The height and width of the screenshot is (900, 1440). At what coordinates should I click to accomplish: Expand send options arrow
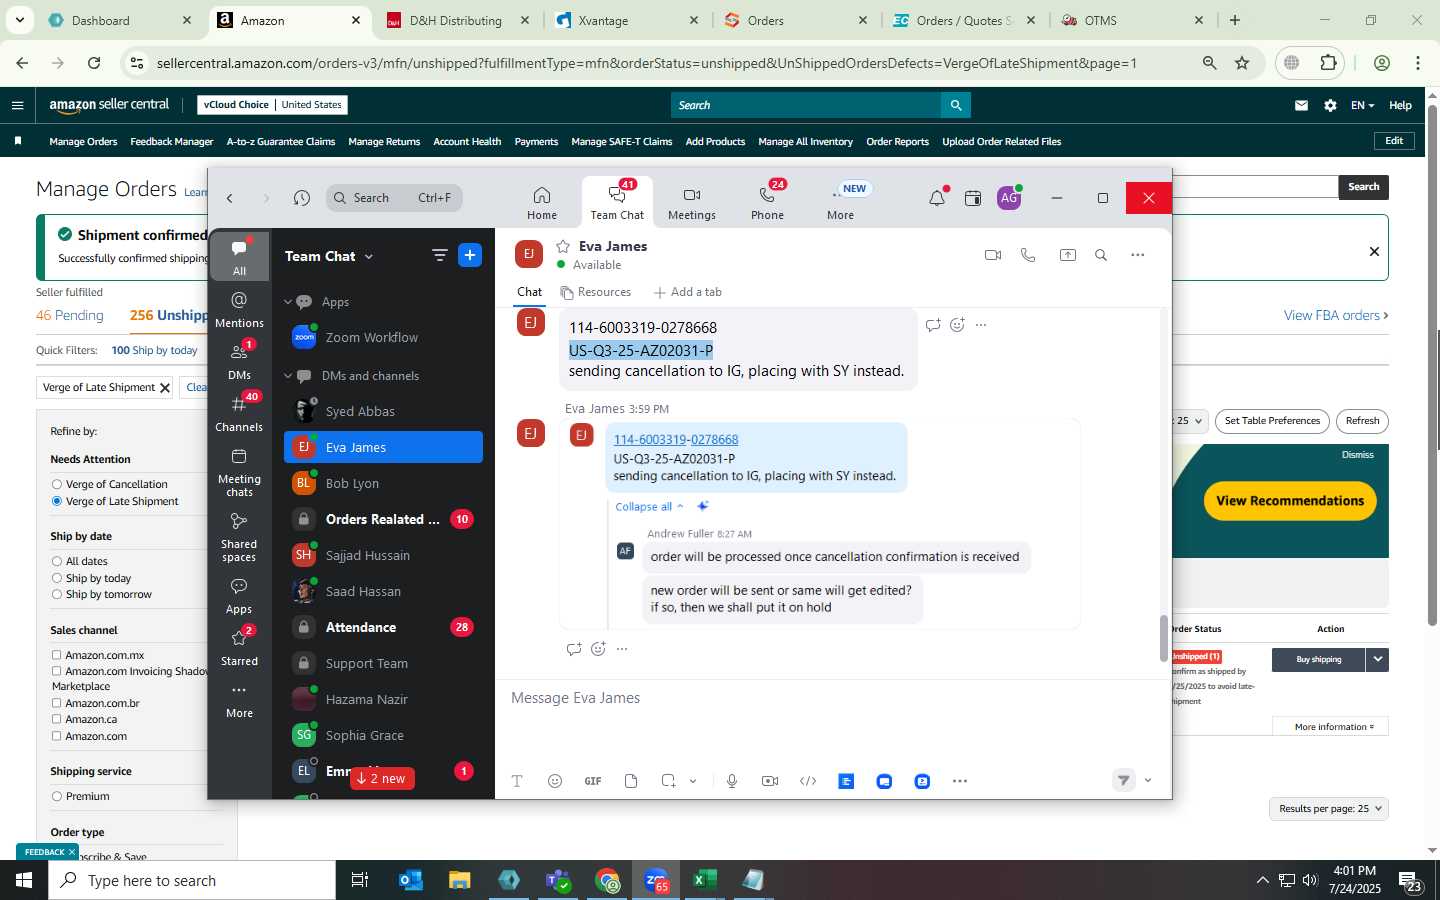[1148, 781]
